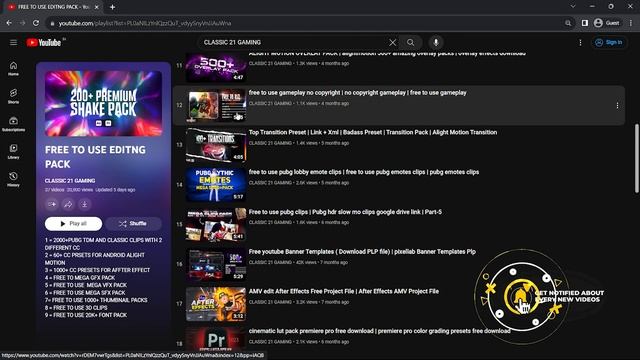Open Library in the sidebar
This screenshot has height=360, width=640.
[x=13, y=151]
